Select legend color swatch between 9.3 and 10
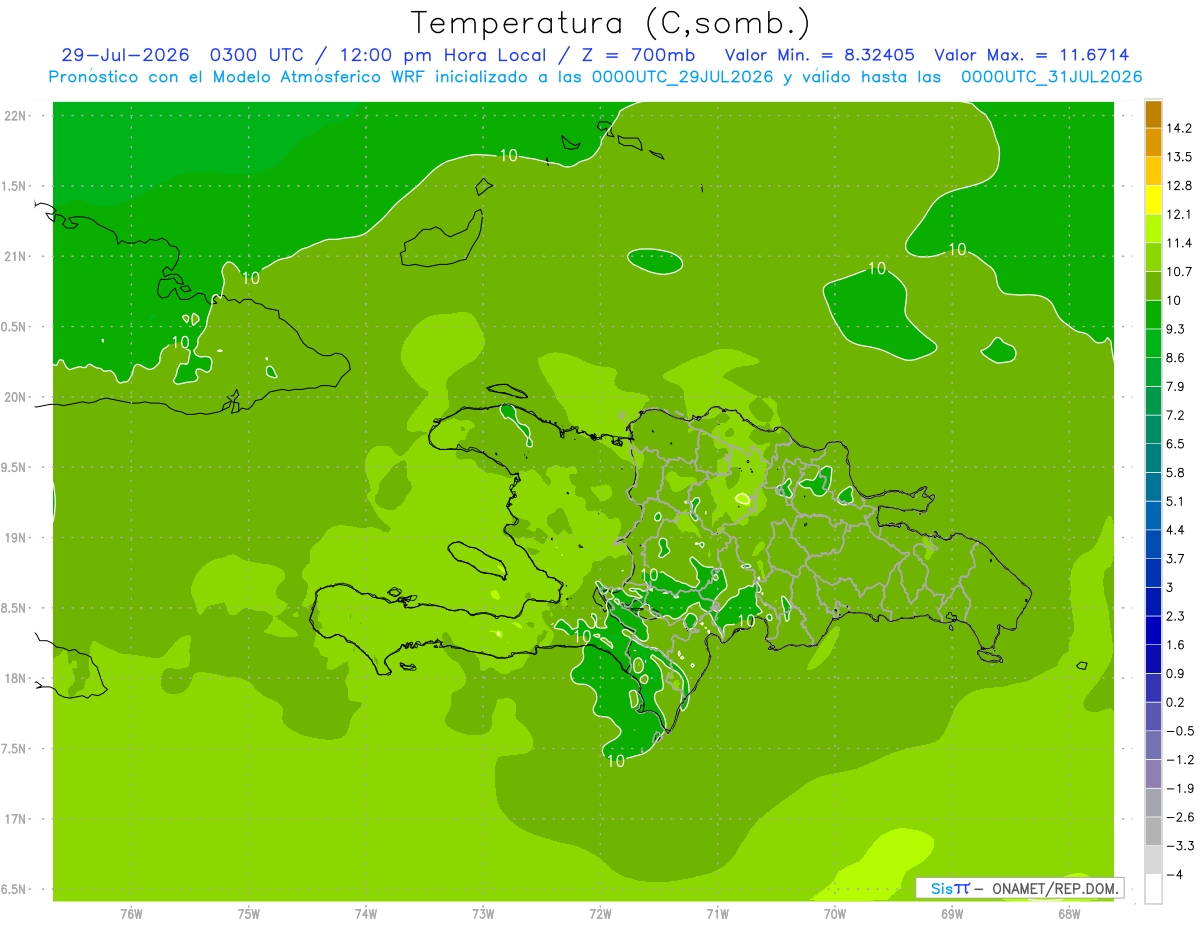Viewport: 1200px width, 927px height. click(x=1153, y=315)
